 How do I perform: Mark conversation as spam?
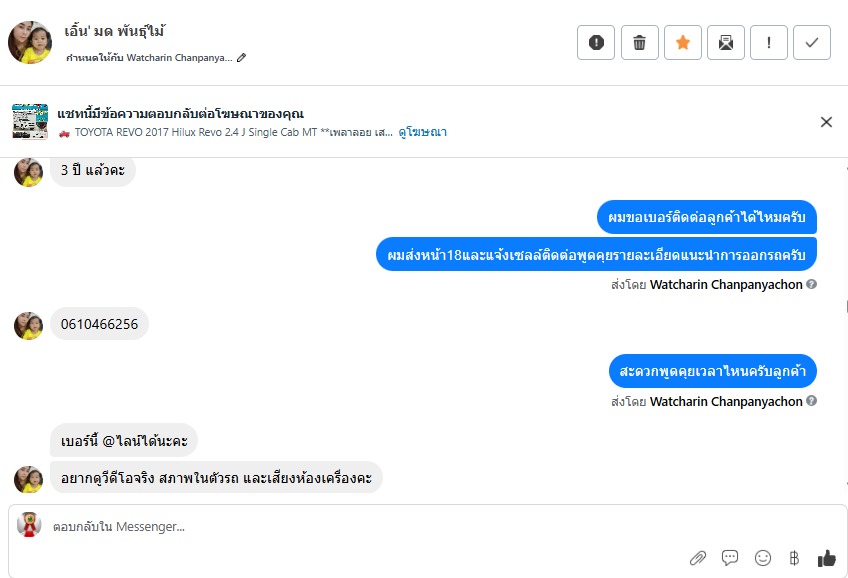tap(596, 42)
